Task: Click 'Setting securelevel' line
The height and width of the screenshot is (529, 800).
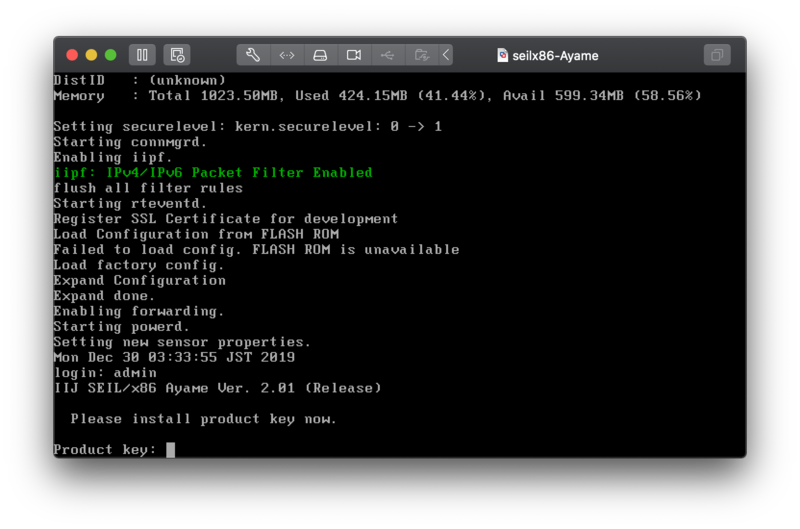Action: point(247,127)
